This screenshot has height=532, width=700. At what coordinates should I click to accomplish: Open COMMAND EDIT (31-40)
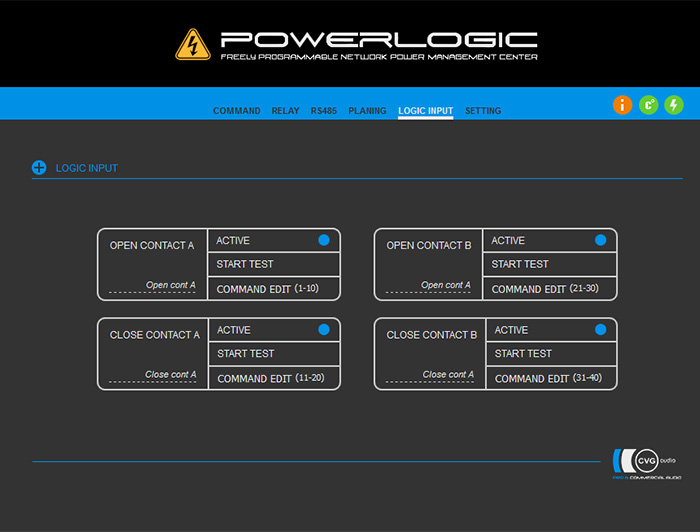pyautogui.click(x=551, y=378)
